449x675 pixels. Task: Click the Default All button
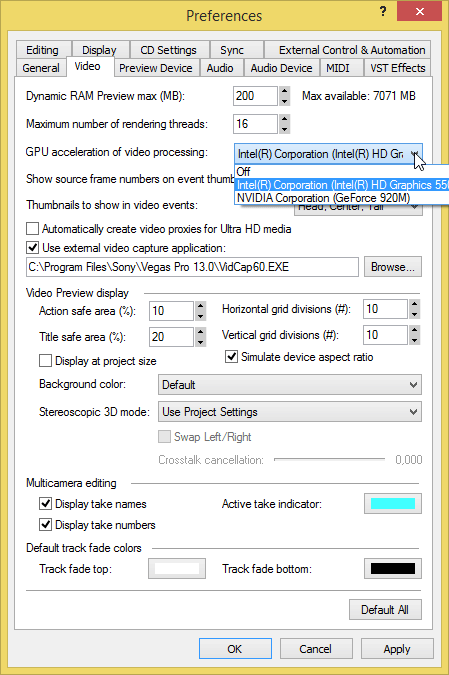click(385, 610)
